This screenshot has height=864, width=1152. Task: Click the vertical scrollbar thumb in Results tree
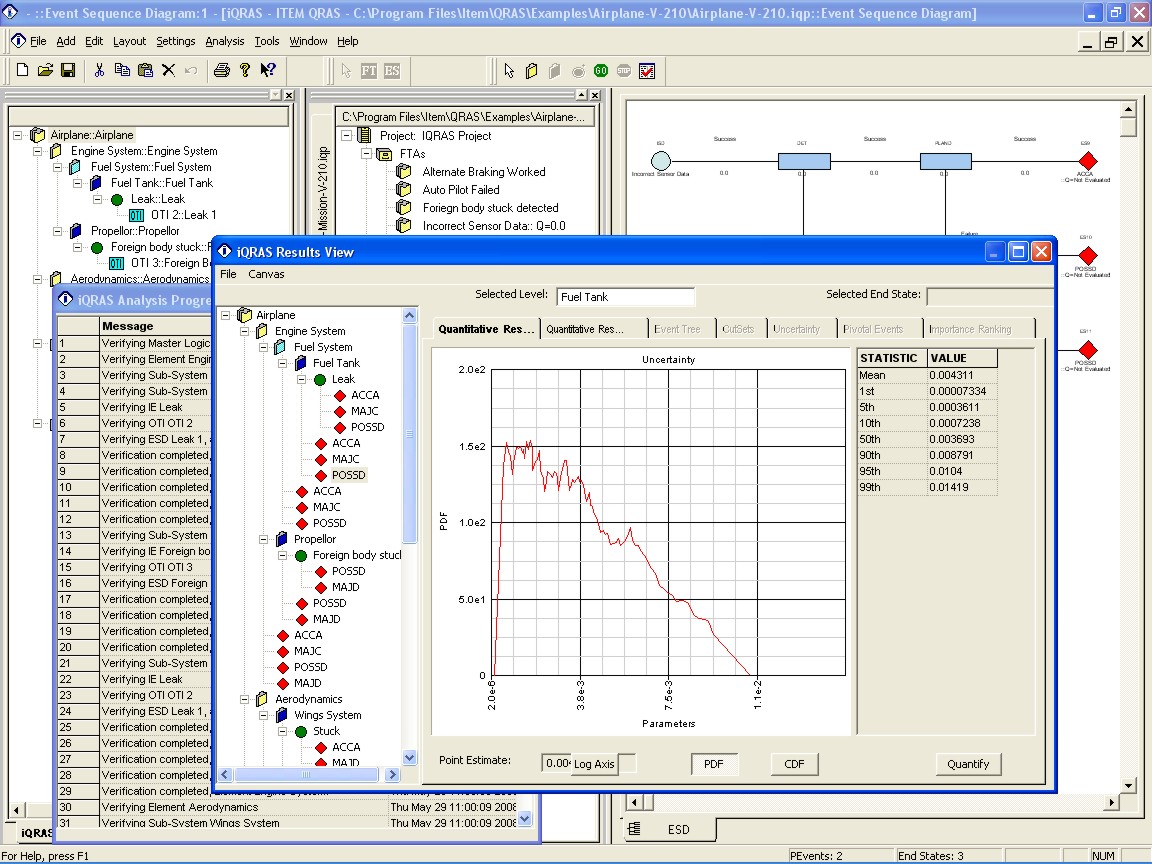click(x=409, y=433)
